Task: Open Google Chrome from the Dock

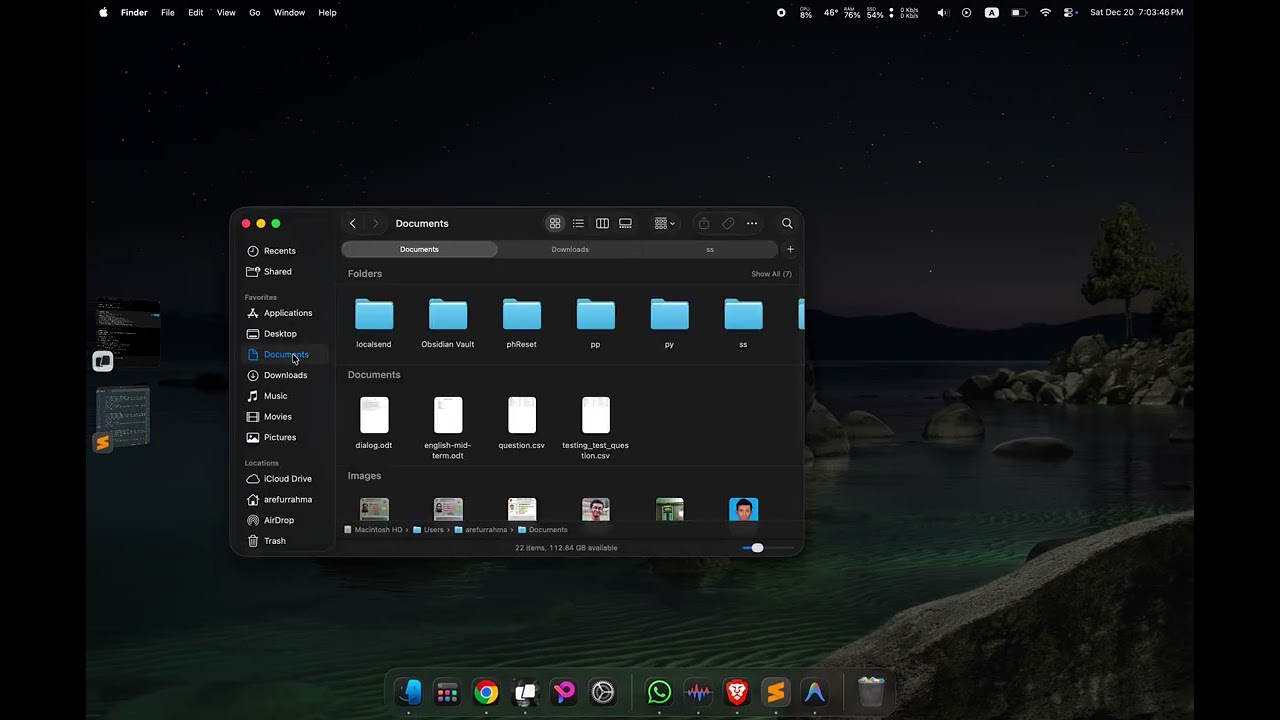Action: tap(486, 692)
